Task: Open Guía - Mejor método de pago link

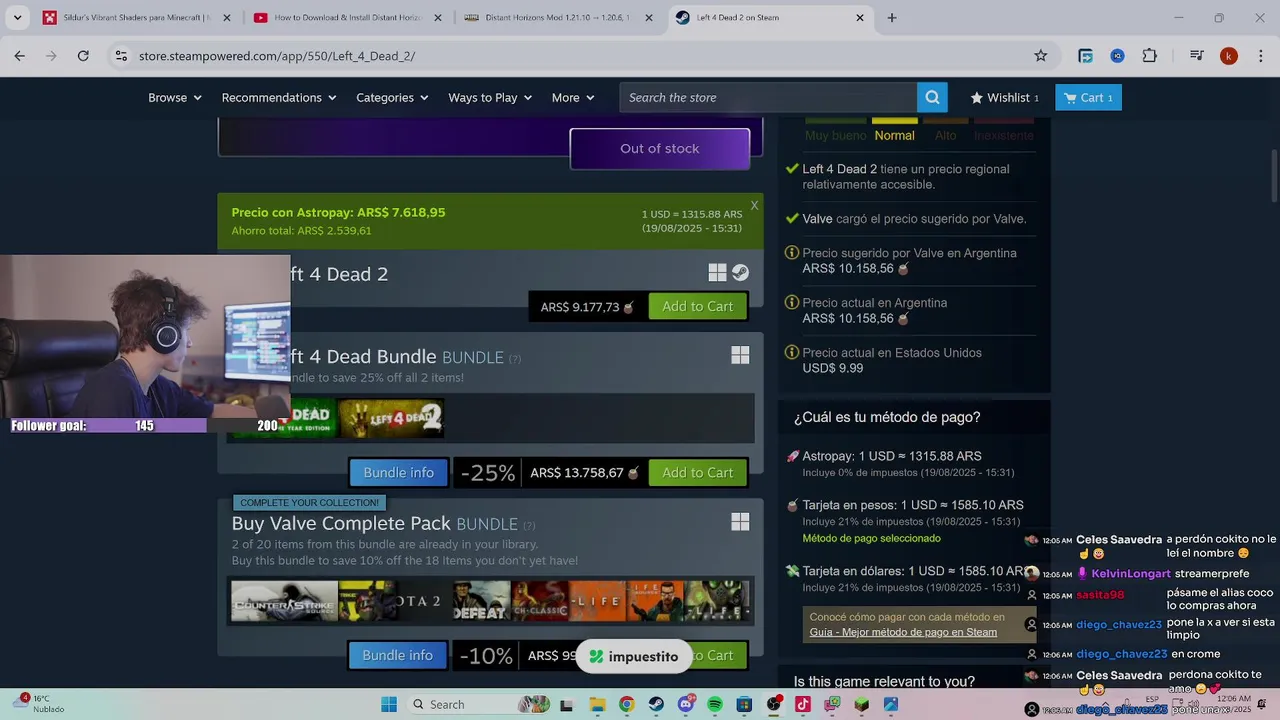Action: point(903,632)
